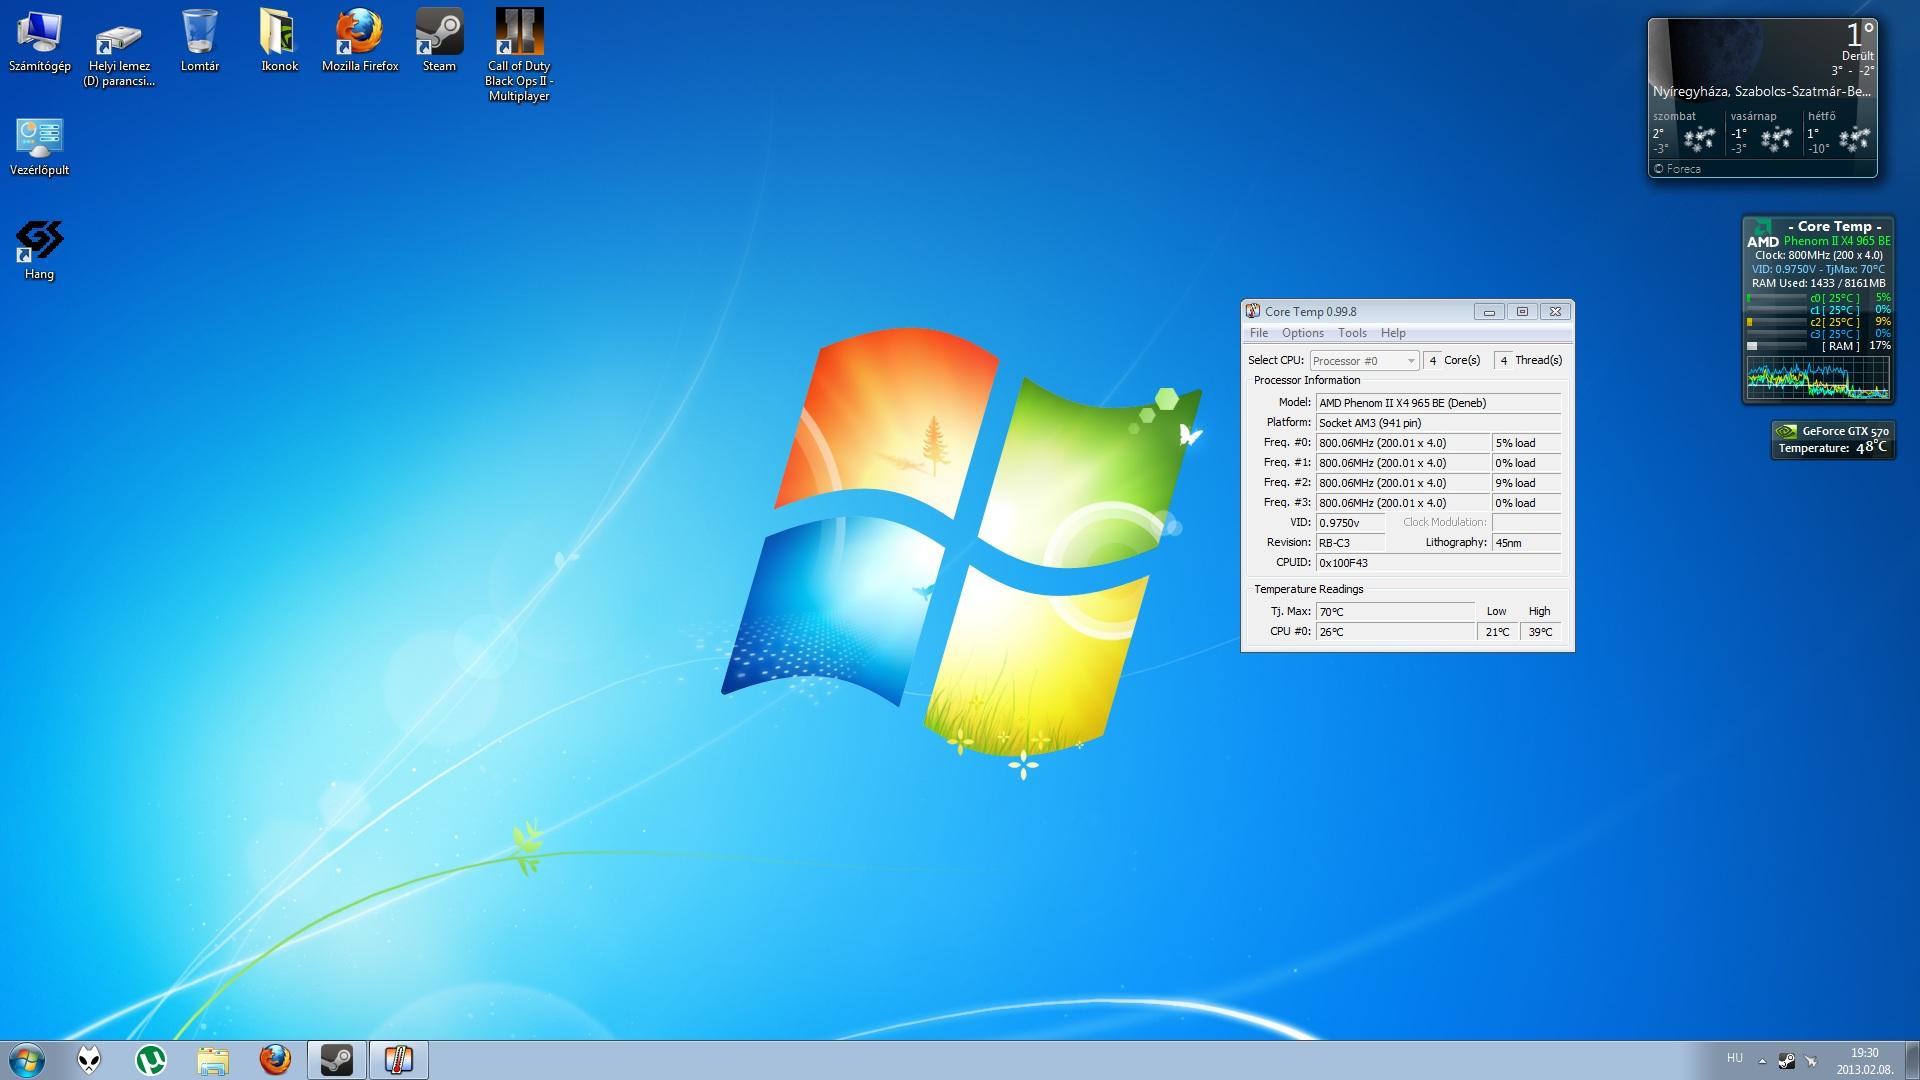The image size is (1920, 1080).
Task: Select the Lomtár recycle bin icon
Action: click(200, 41)
